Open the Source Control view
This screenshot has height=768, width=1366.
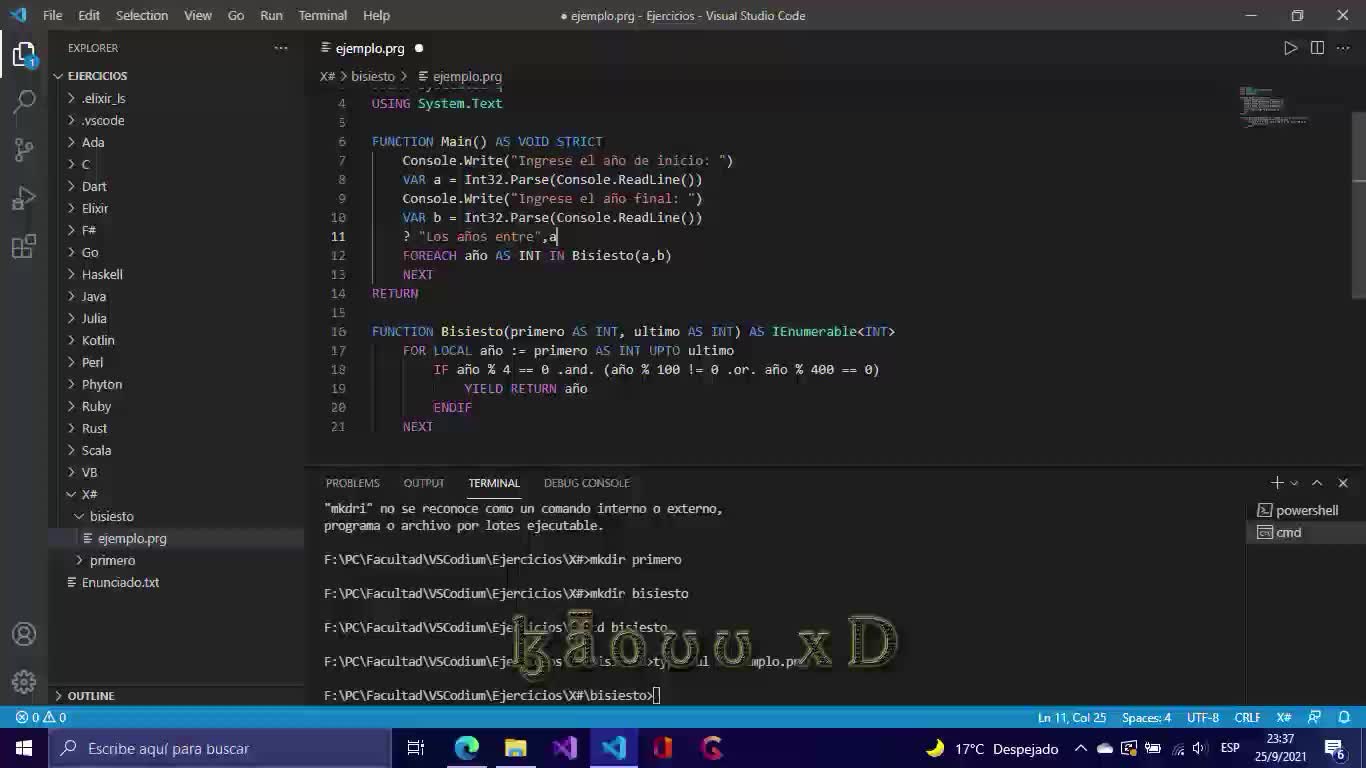point(24,150)
